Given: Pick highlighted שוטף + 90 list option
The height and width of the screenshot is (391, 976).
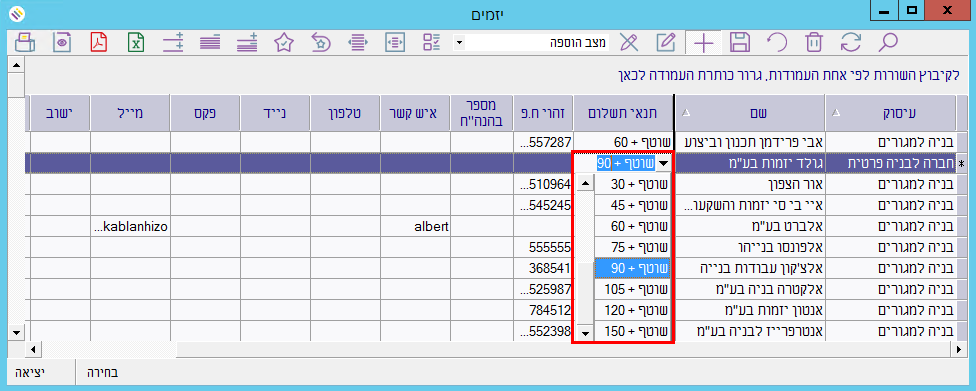Looking at the screenshot, I should point(633,268).
